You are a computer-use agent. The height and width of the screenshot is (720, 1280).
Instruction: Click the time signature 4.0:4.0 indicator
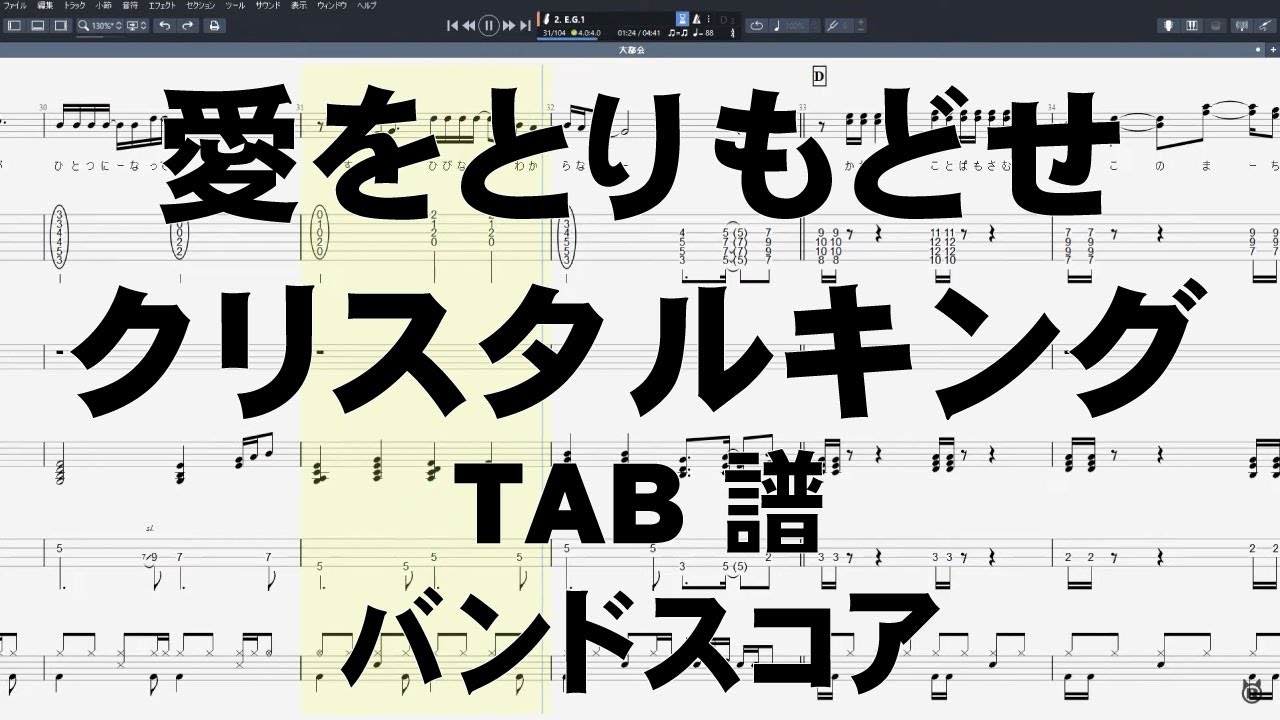[589, 33]
